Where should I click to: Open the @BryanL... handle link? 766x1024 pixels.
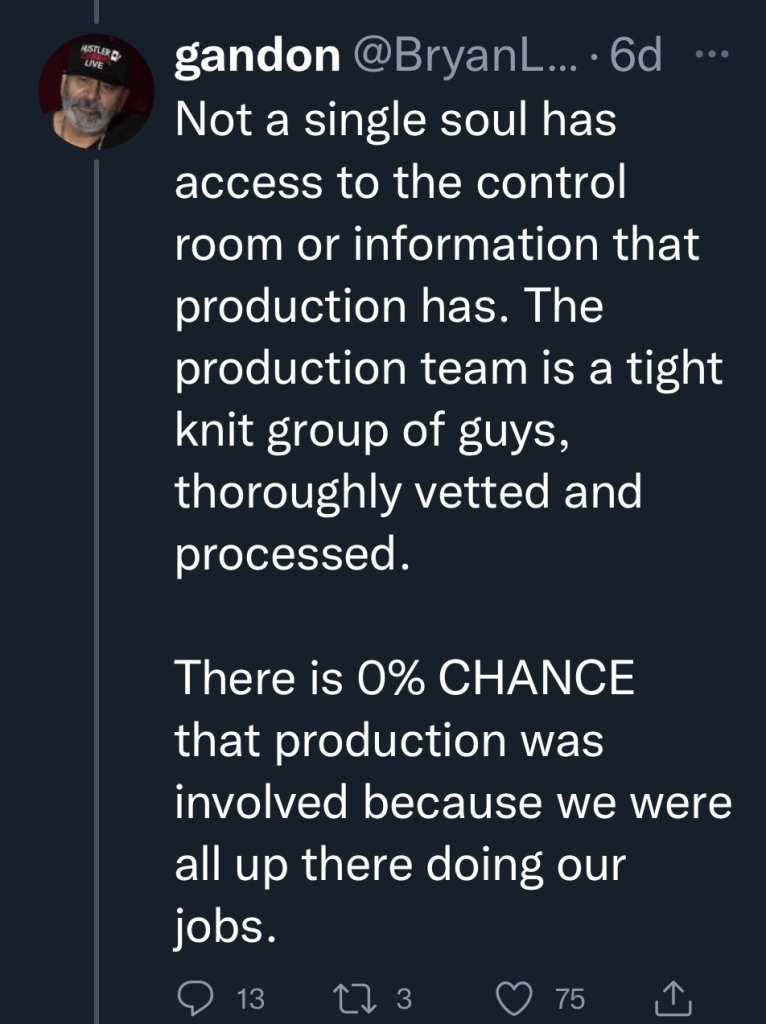pyautogui.click(x=469, y=59)
